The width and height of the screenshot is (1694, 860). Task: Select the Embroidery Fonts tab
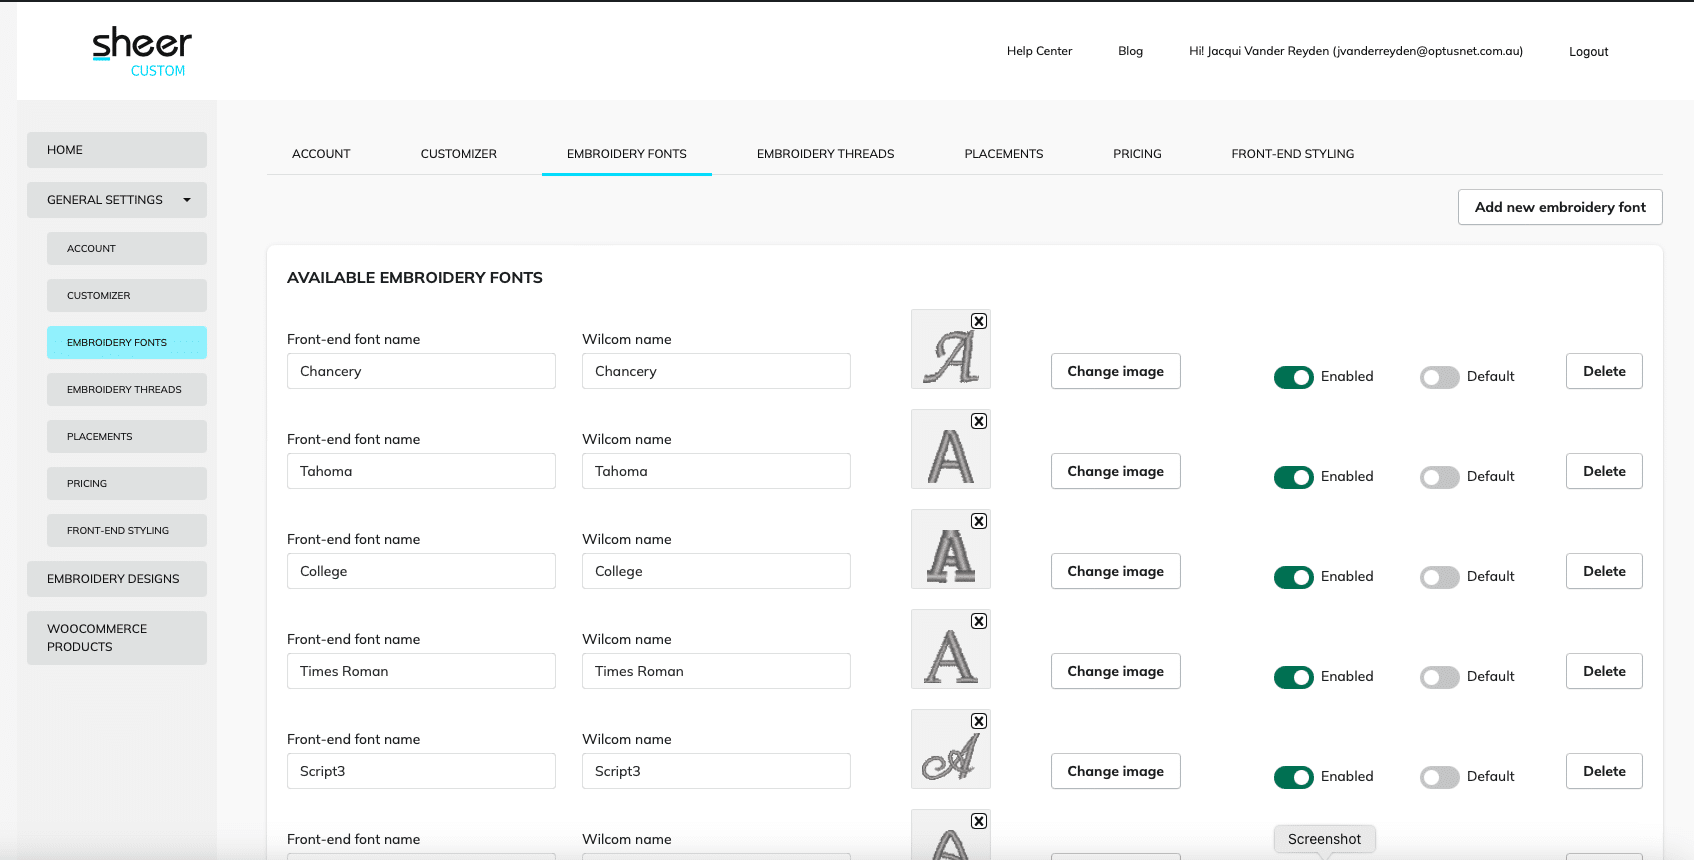coord(627,154)
